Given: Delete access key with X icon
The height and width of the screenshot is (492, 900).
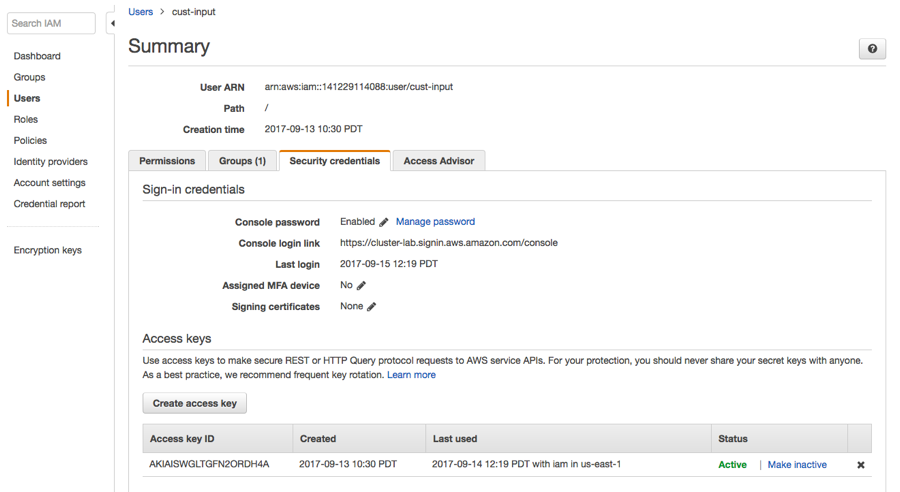Looking at the screenshot, I should [860, 465].
